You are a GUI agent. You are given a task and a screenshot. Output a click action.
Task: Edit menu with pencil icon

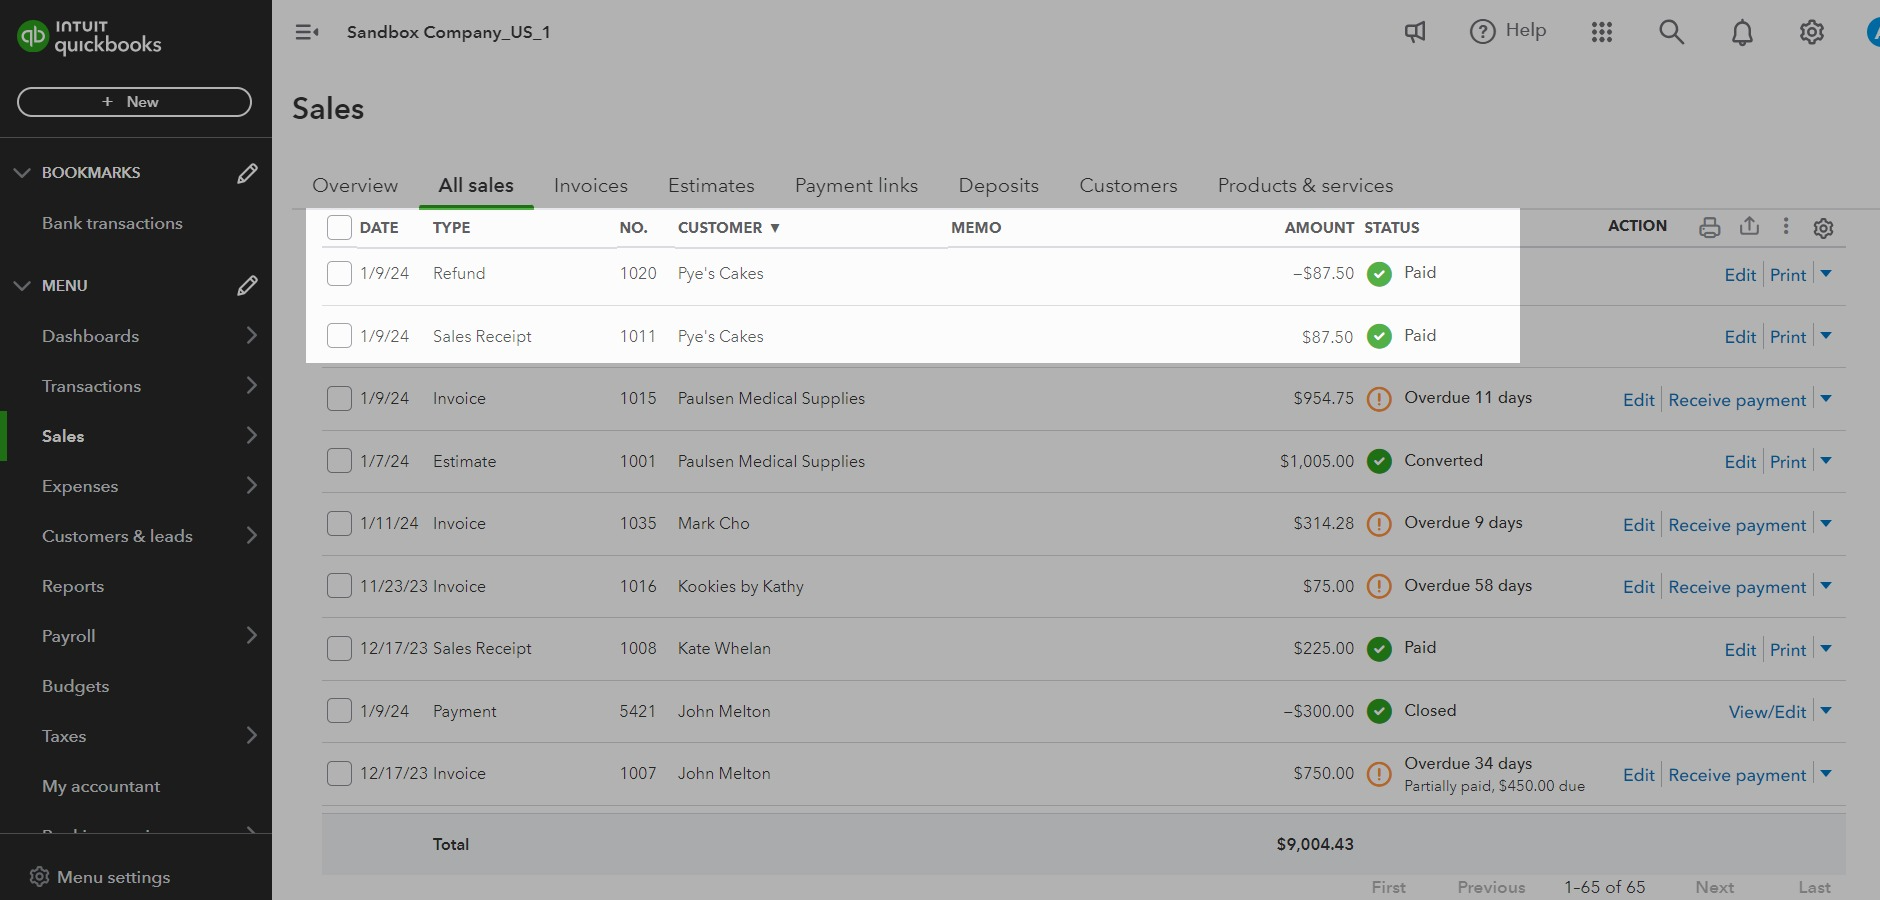click(x=247, y=286)
